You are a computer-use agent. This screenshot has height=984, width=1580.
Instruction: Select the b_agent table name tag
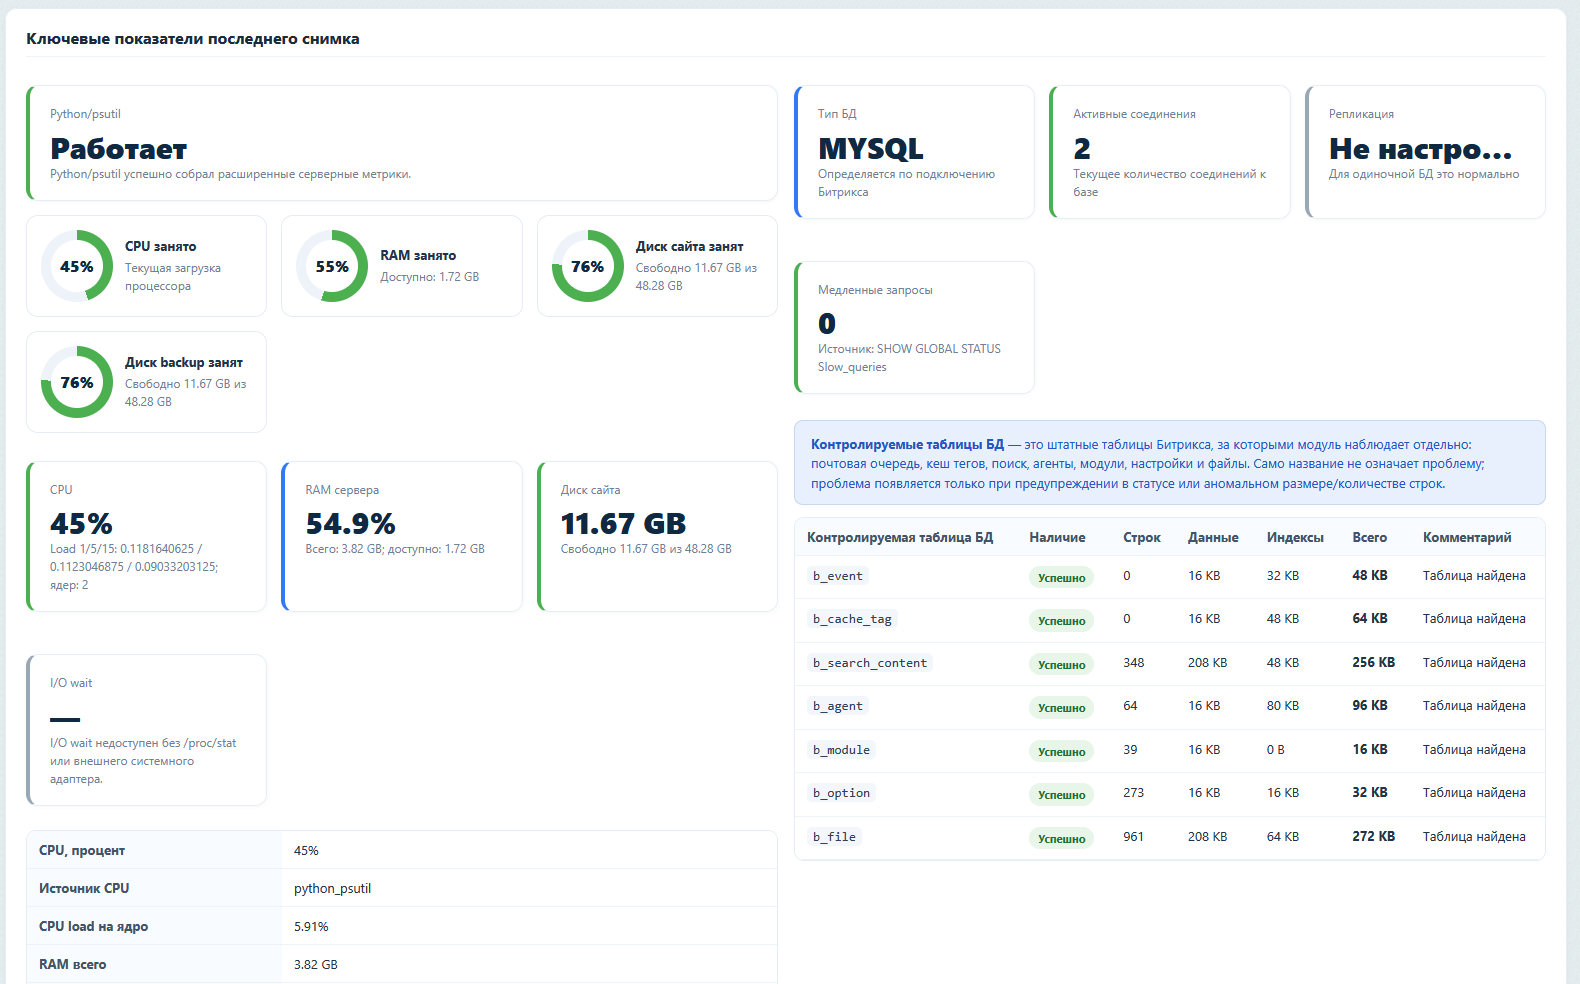pyautogui.click(x=838, y=706)
